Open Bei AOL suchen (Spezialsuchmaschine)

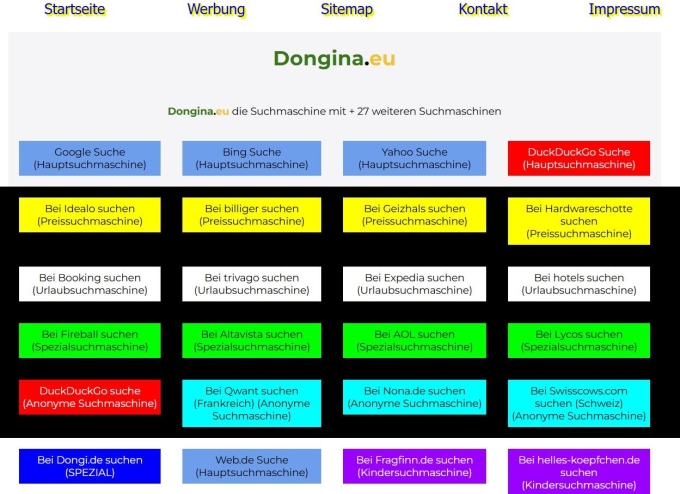tap(414, 340)
